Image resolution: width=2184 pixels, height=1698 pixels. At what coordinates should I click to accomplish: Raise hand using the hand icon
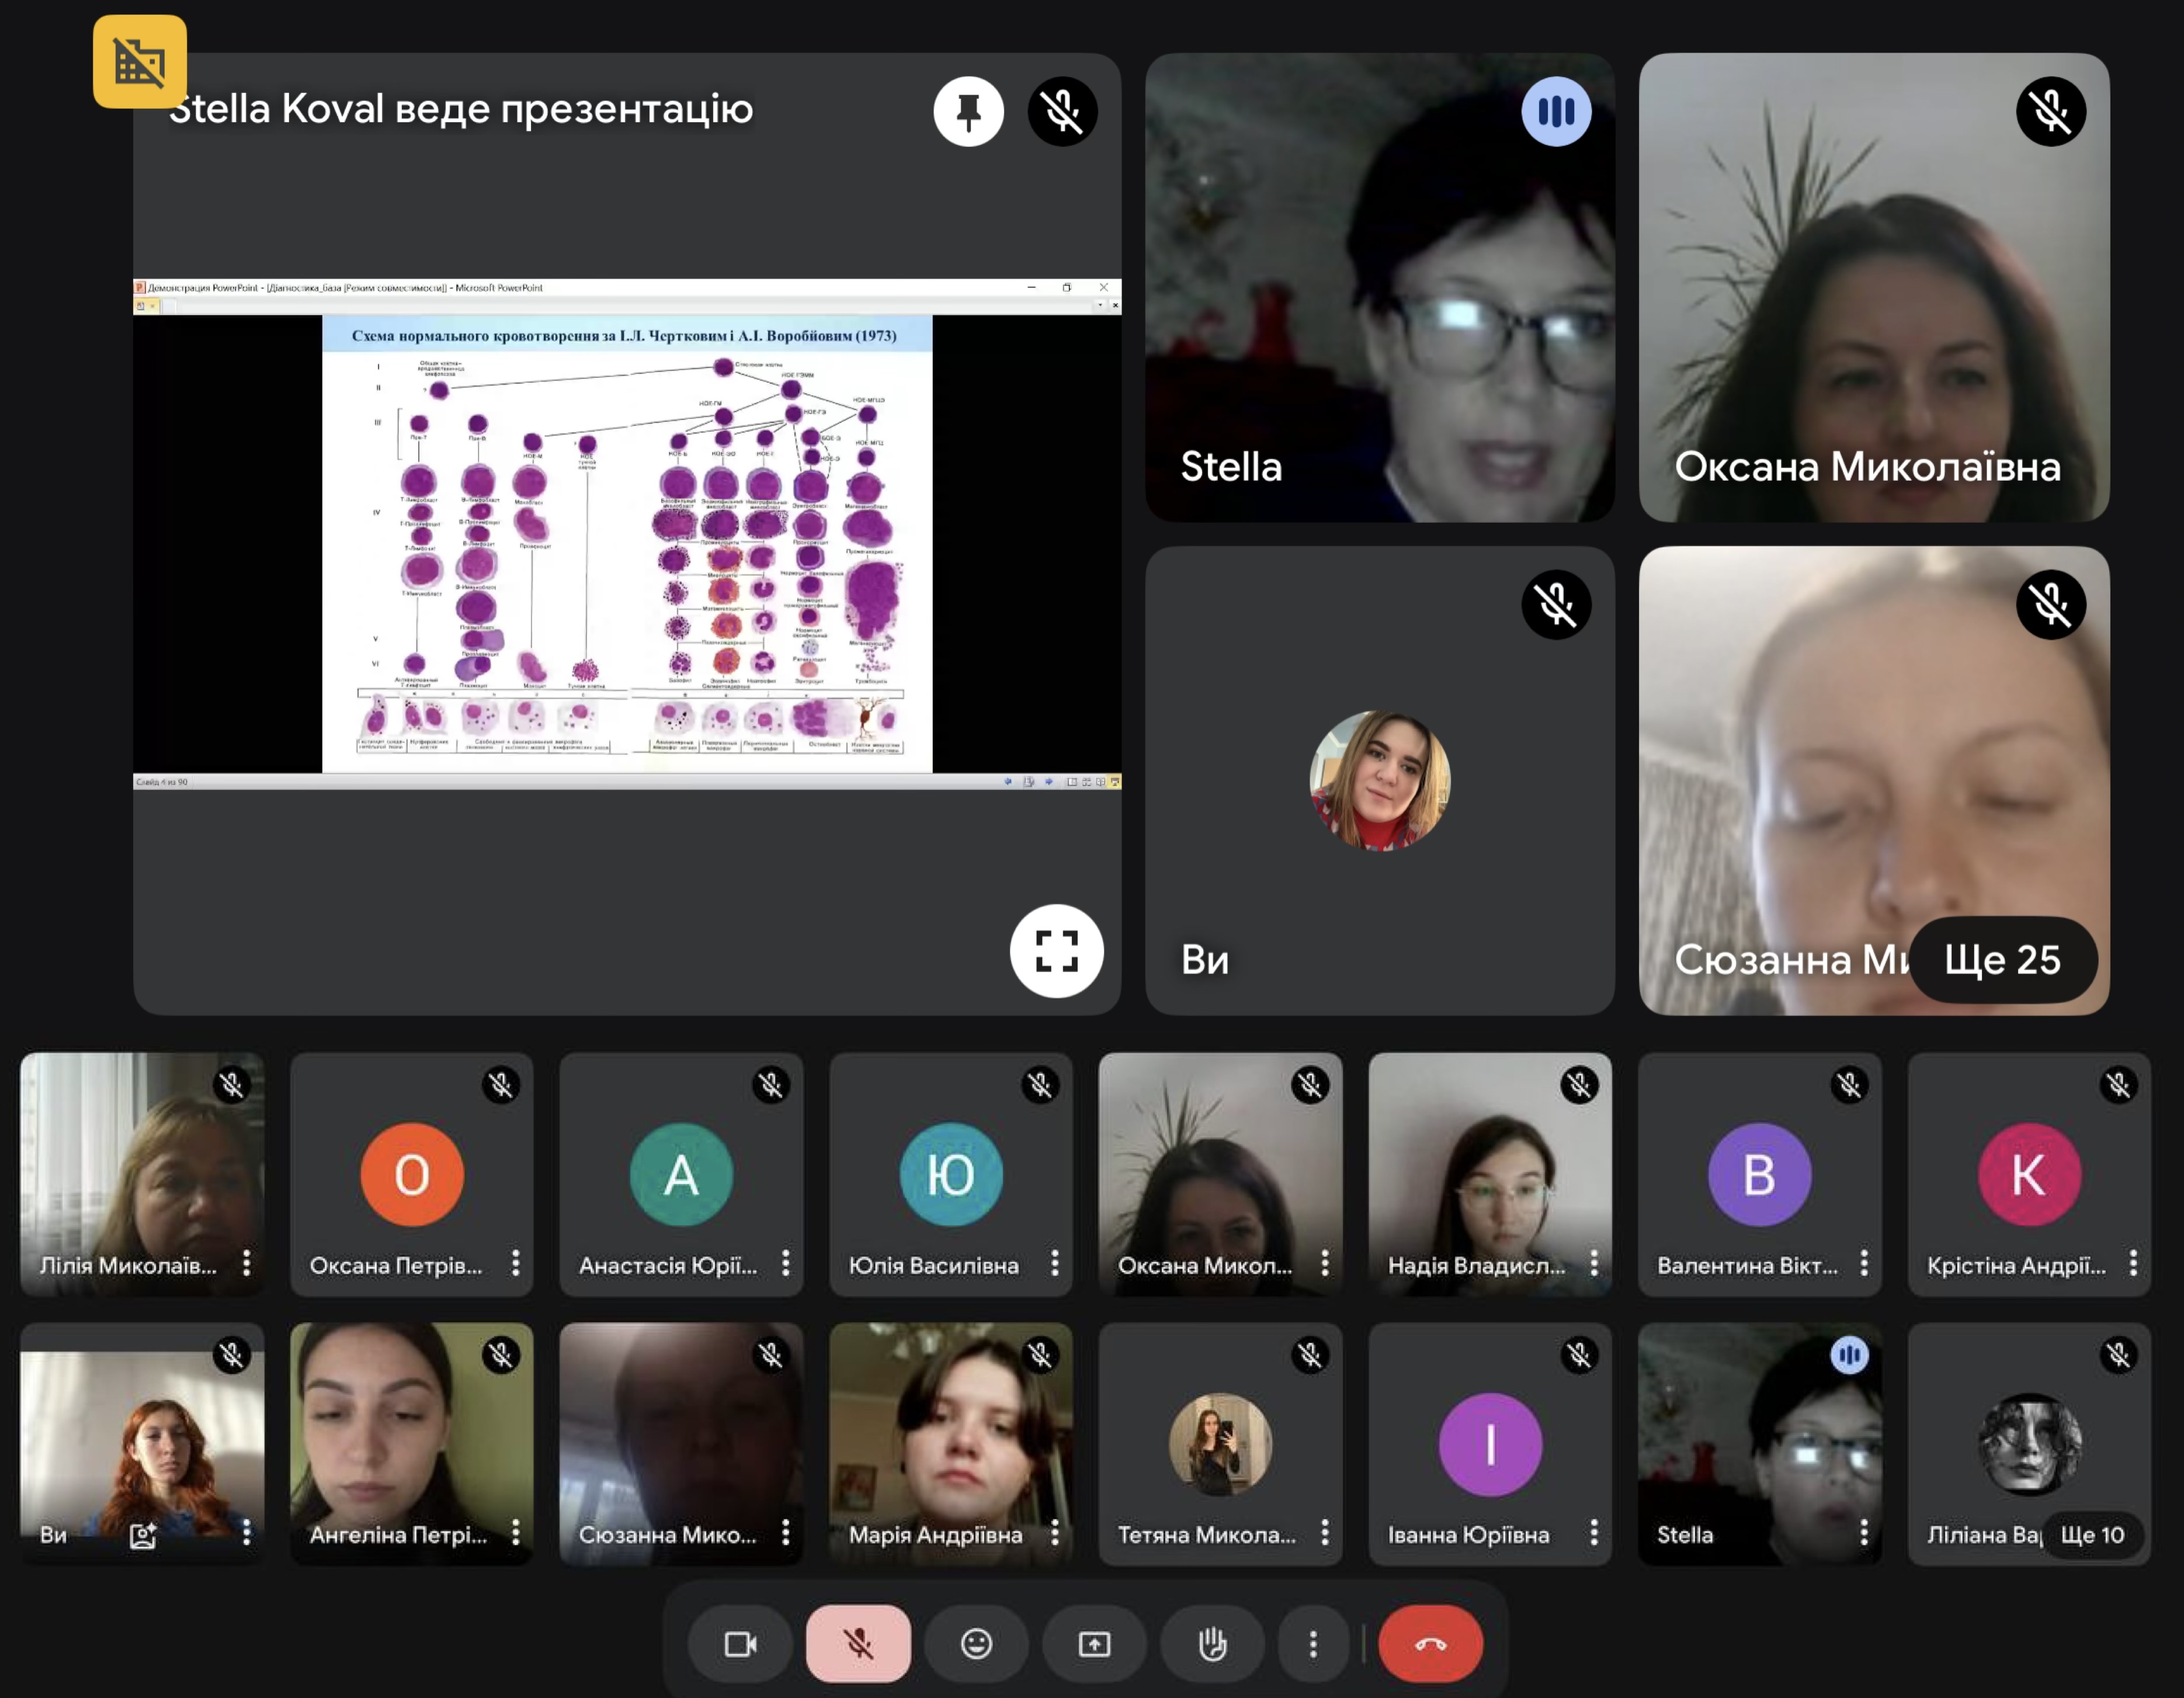1212,1644
